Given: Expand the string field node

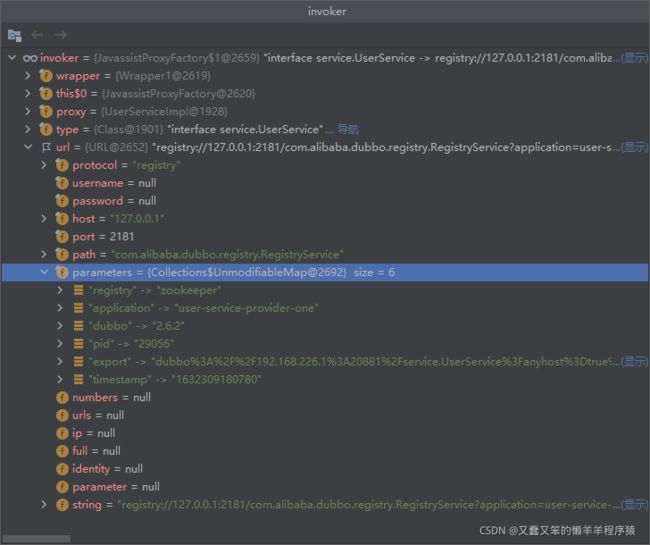Looking at the screenshot, I should tap(44, 504).
